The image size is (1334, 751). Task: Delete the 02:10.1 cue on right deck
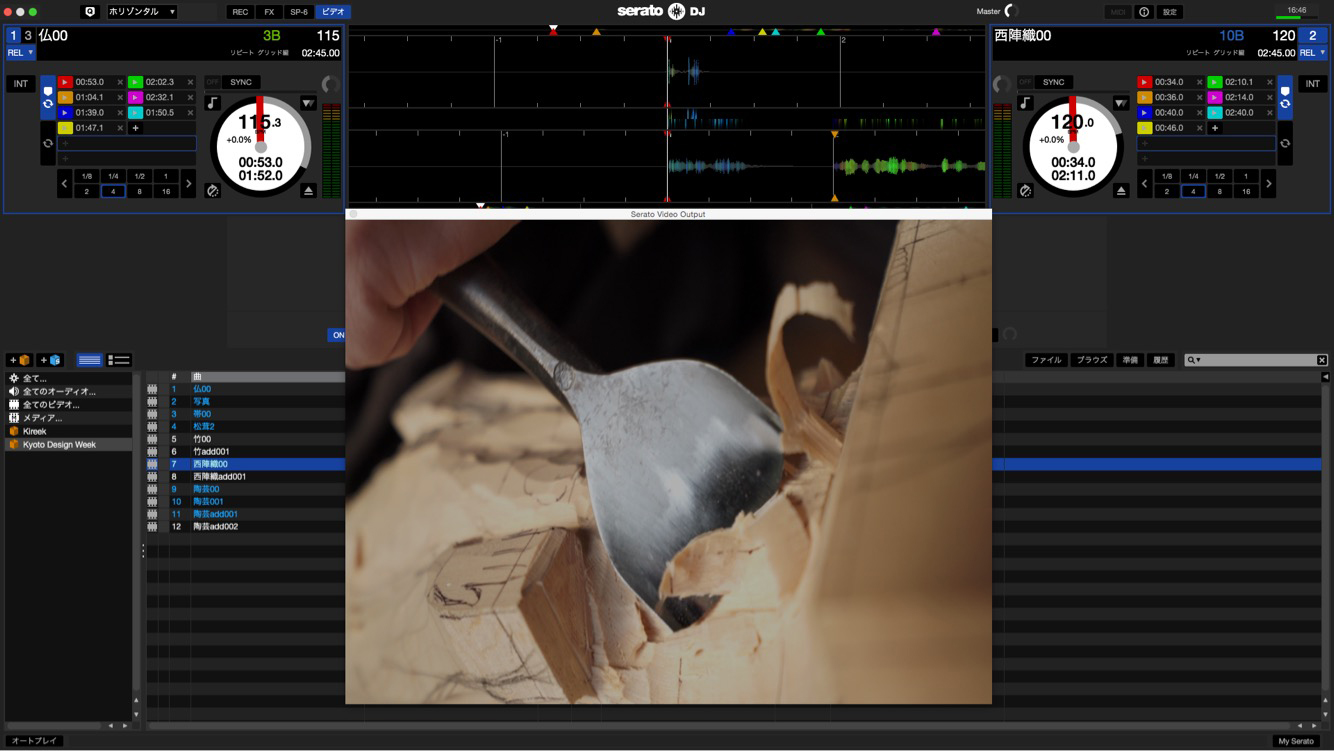(1270, 82)
